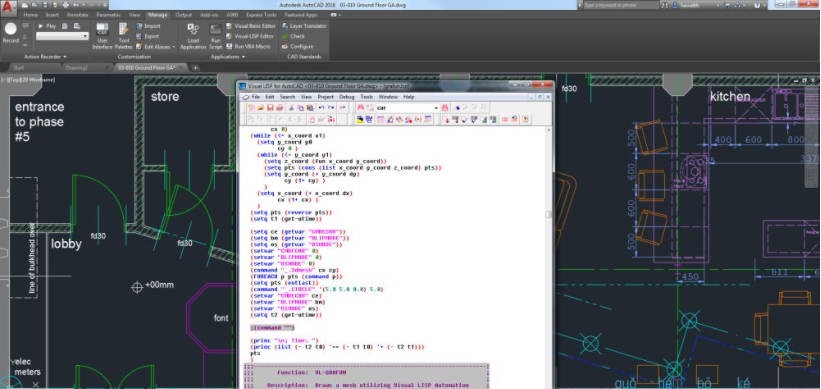The height and width of the screenshot is (389, 821).
Task: Click the Save File icon in Visual LISP toolbar
Action: click(270, 108)
